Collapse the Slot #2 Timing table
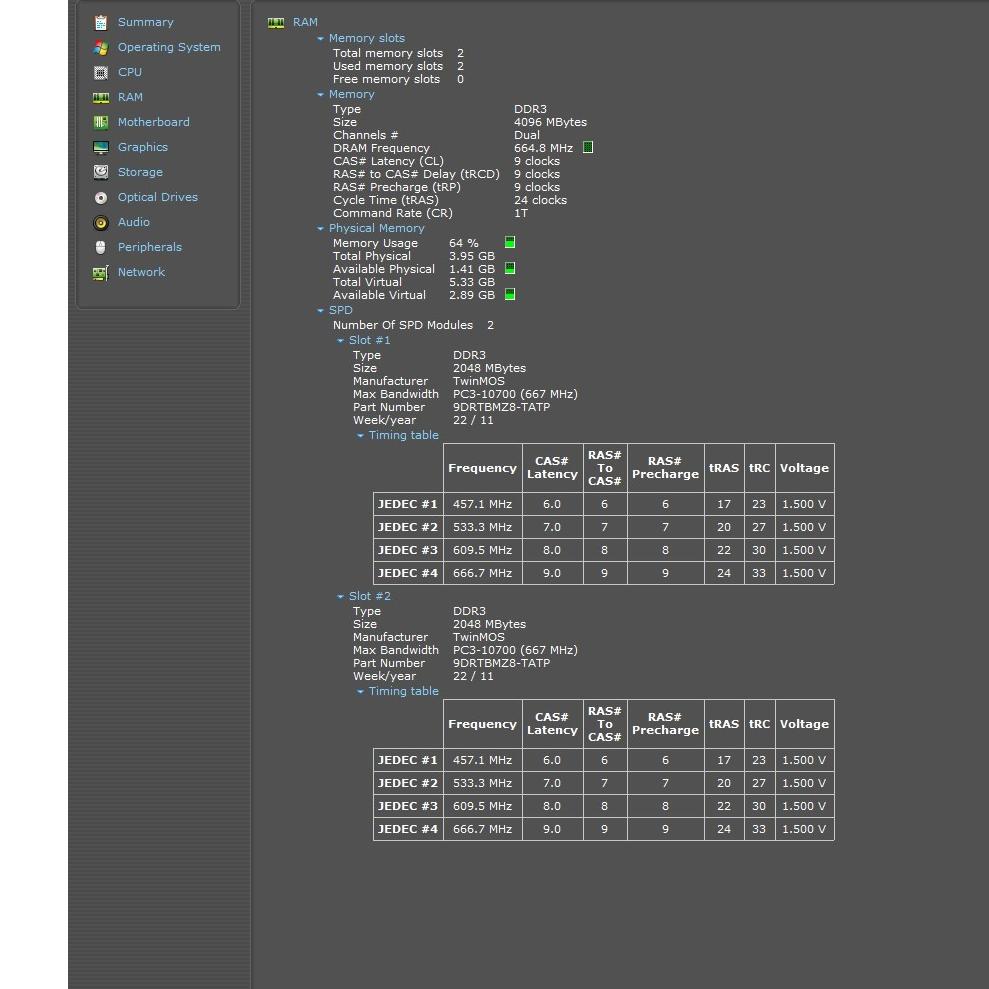Viewport: 989px width, 989px height. tap(361, 692)
